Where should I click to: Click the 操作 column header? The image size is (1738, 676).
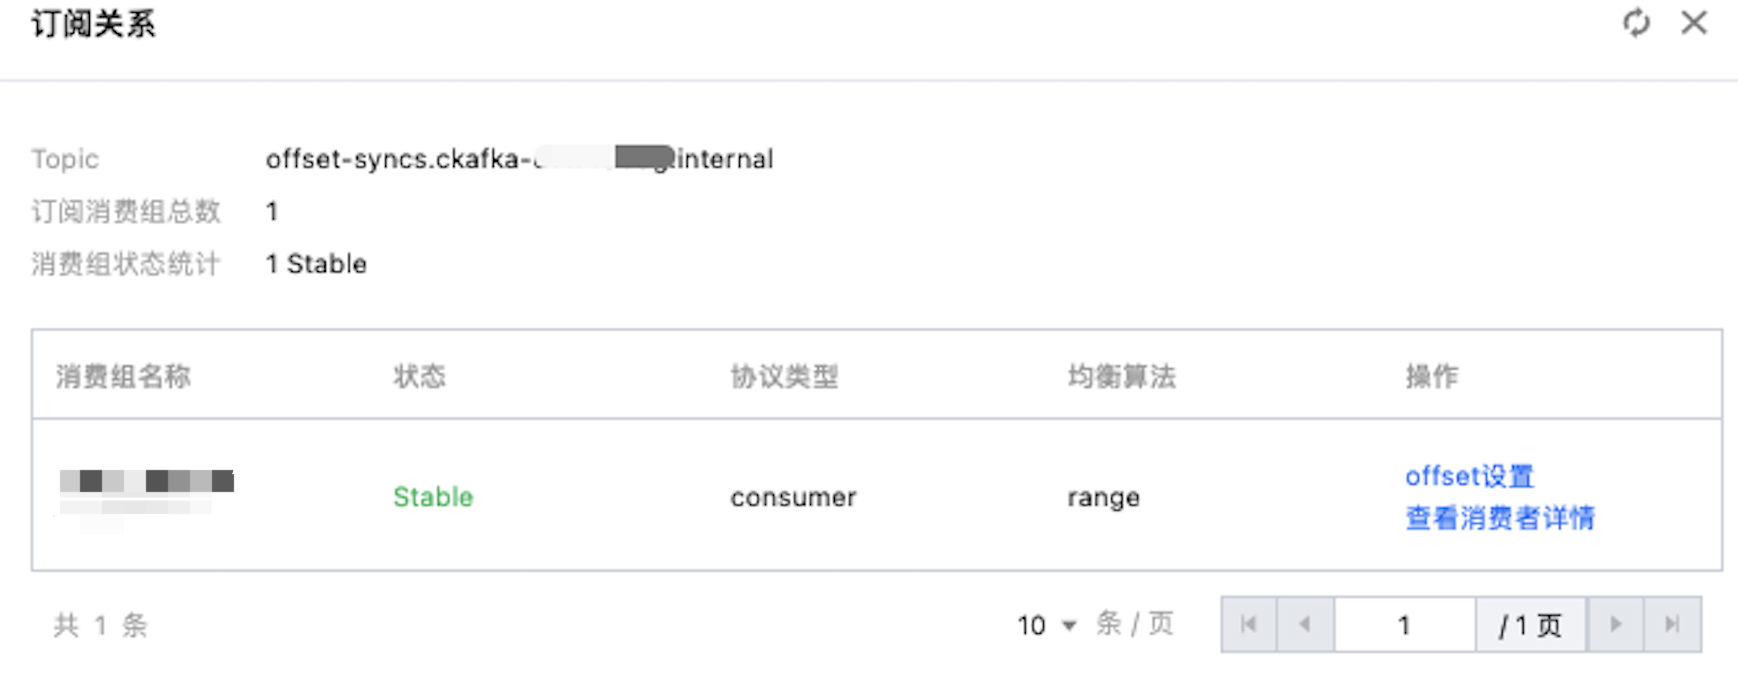pyautogui.click(x=1431, y=376)
